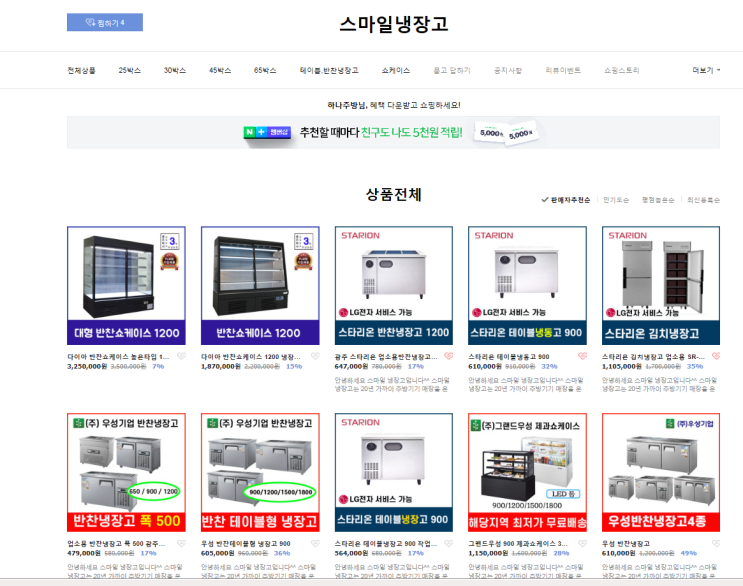743x586 pixels.
Task: Click the price 1,105,000원
Action: 622,366
